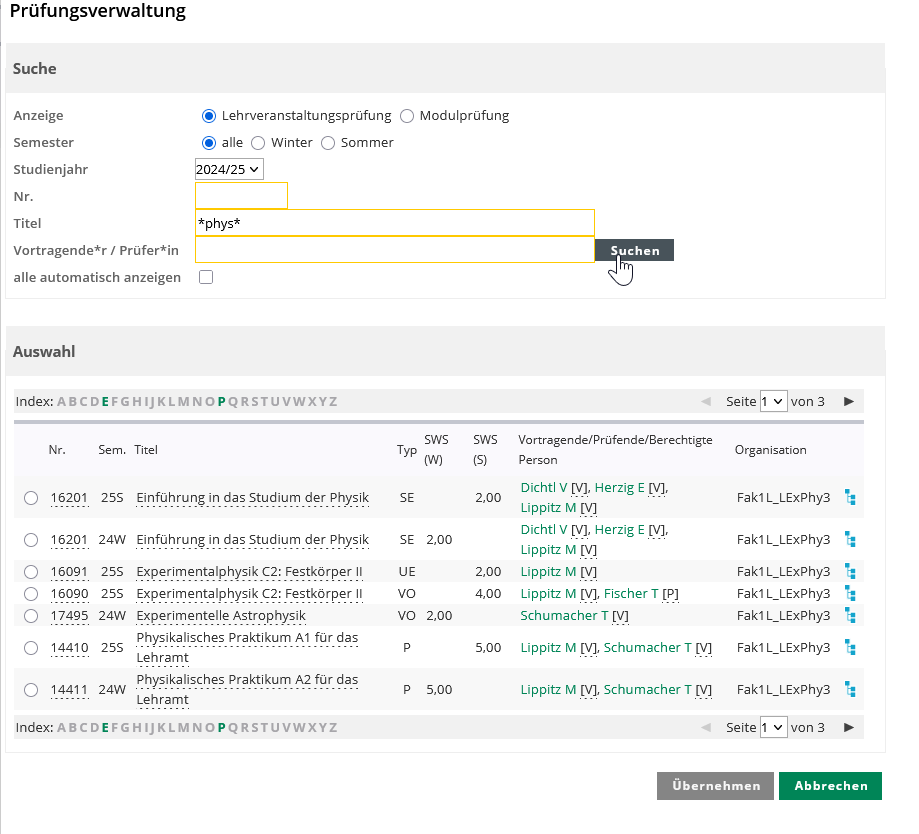Click tree icon in Physikalisches Praktikum A2 row
The image size is (919, 834).
click(850, 689)
